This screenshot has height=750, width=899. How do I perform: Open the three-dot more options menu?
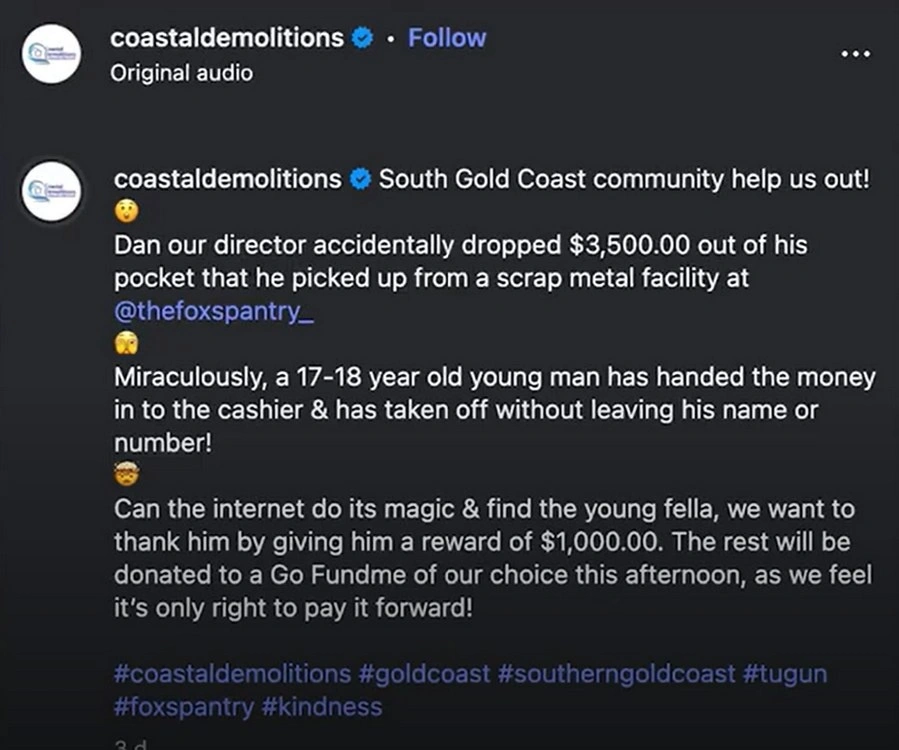pos(855,53)
